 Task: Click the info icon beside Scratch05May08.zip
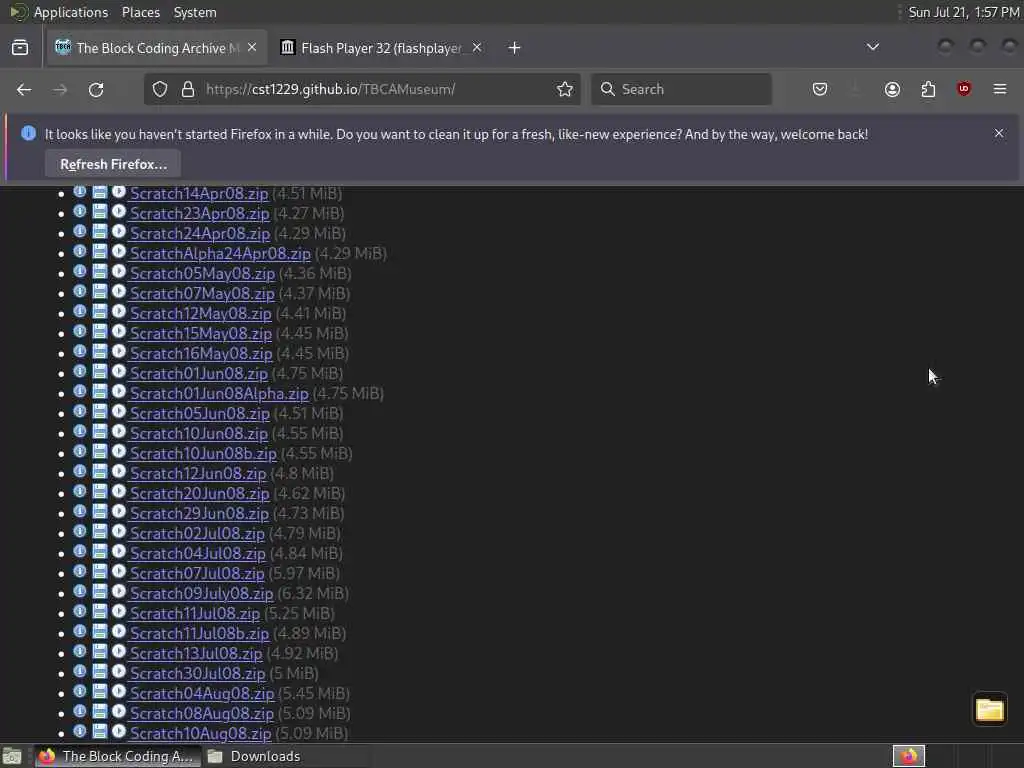(80, 272)
